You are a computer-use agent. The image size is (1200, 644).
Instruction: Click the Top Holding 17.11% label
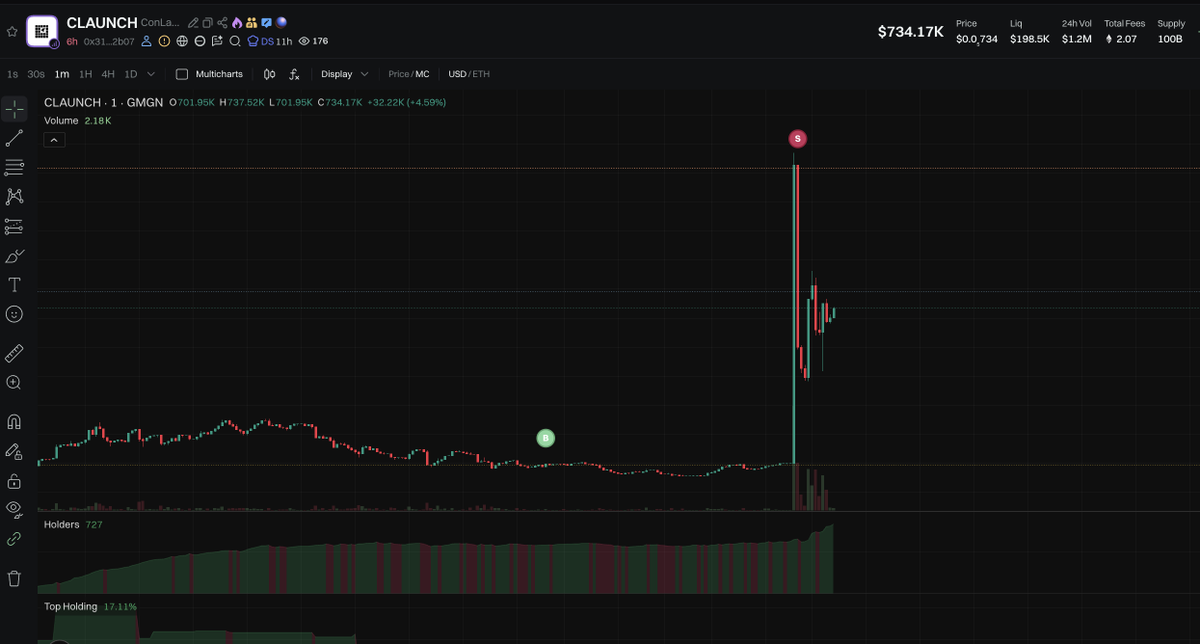tap(90, 606)
